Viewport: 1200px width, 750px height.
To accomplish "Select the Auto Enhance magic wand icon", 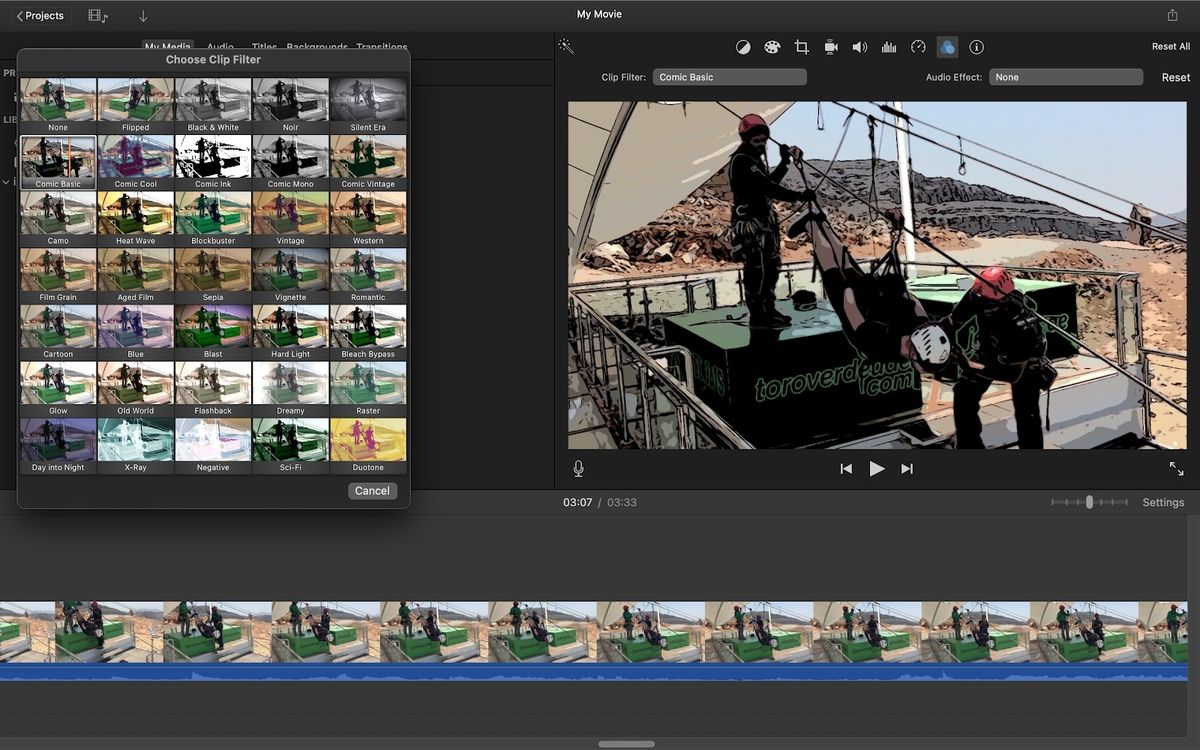I will pos(566,46).
